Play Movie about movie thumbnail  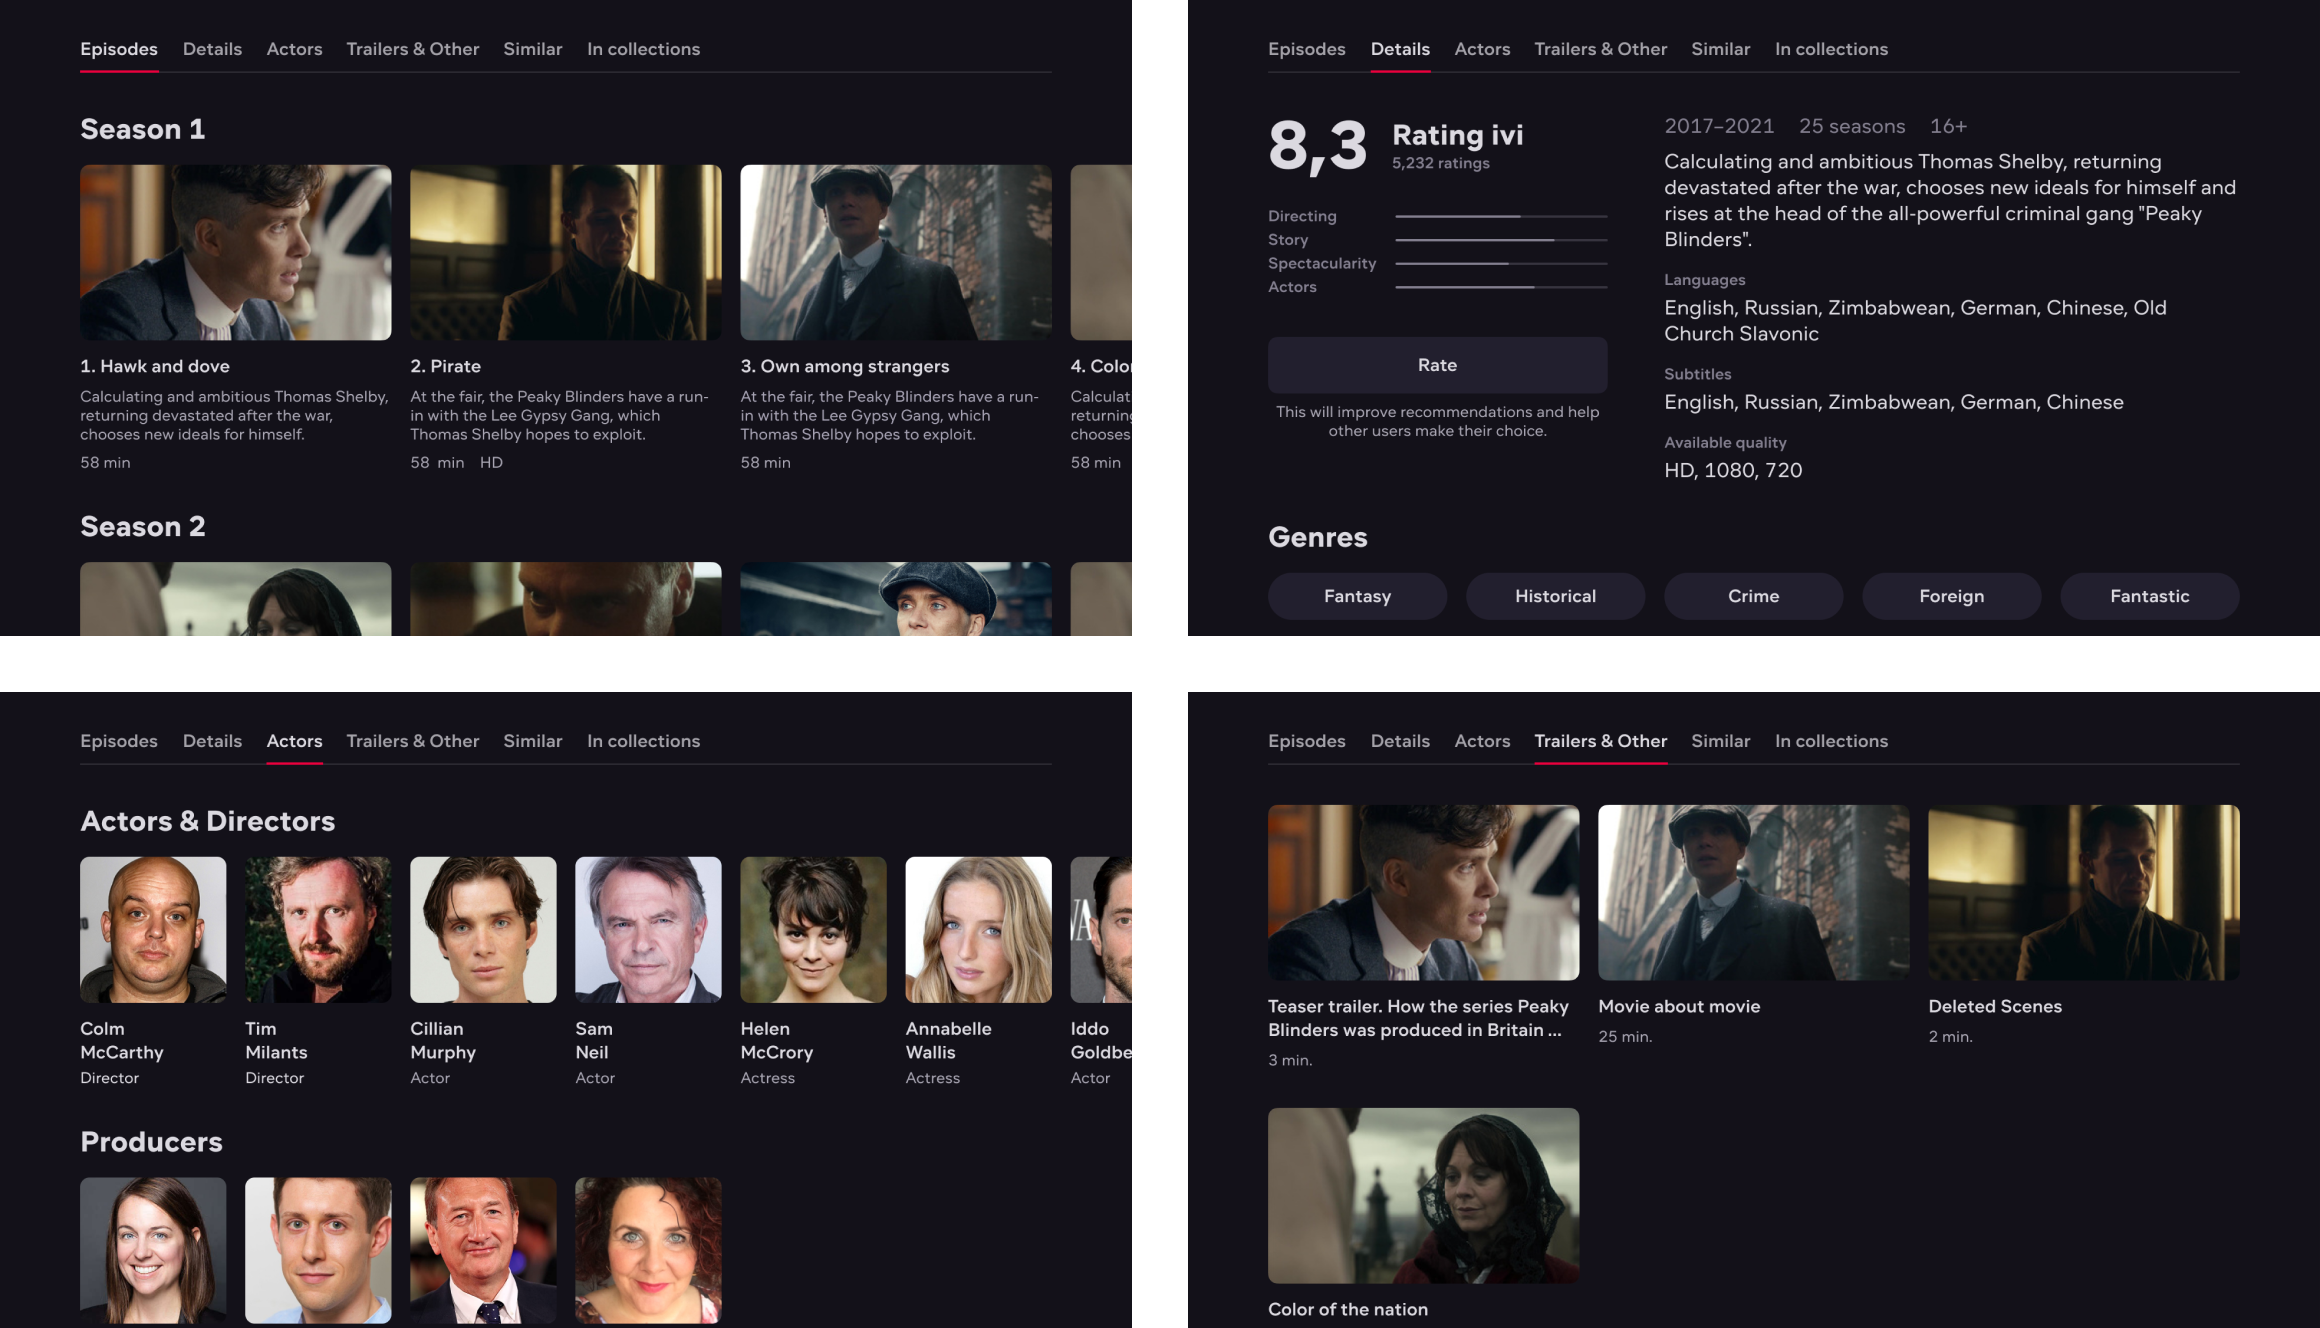click(x=1753, y=892)
